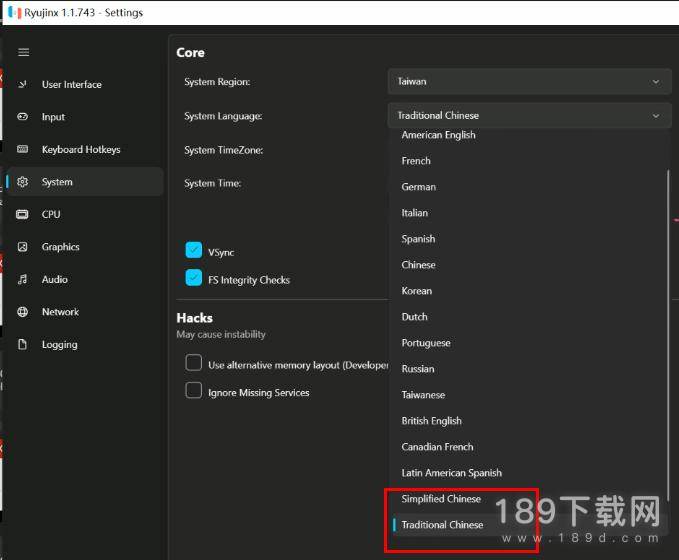Choose Latin American Spanish language option
This screenshot has width=679, height=560.
[x=527, y=473]
